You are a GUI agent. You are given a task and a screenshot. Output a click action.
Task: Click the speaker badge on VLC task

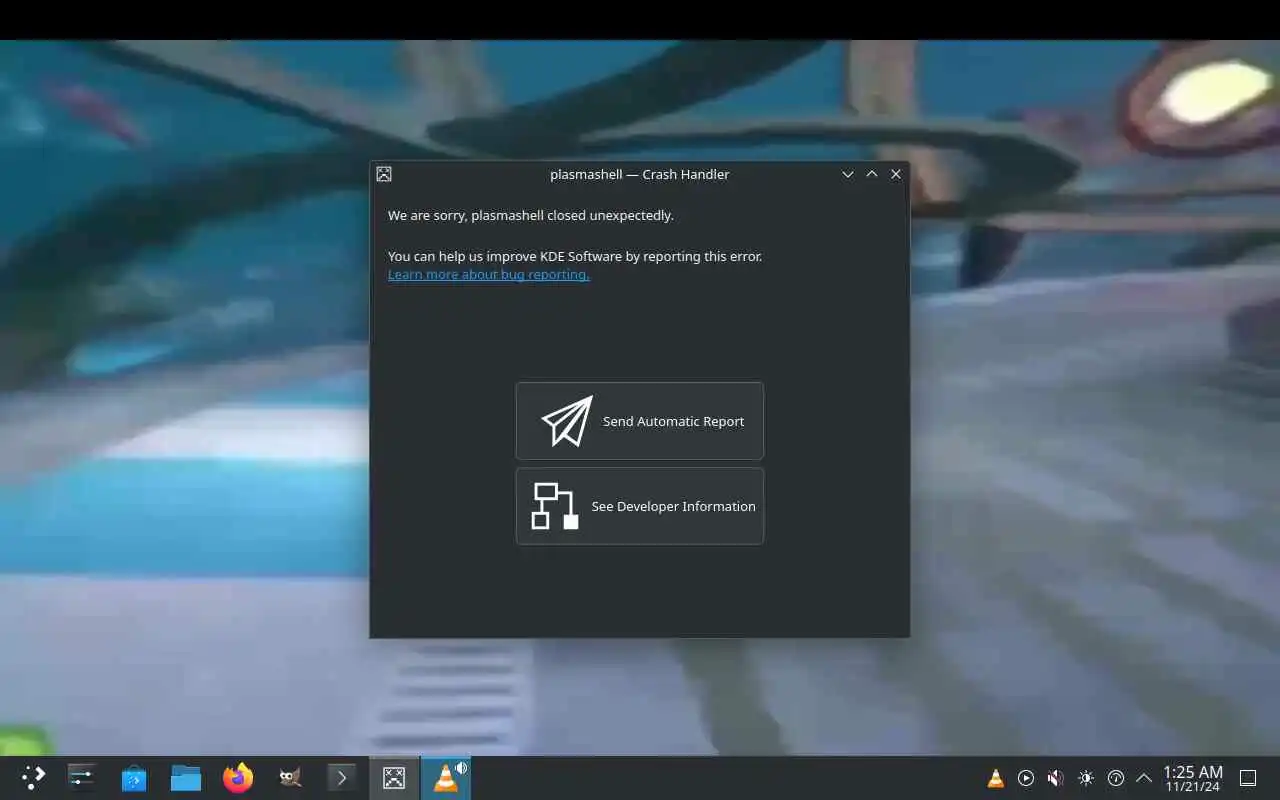(x=461, y=768)
